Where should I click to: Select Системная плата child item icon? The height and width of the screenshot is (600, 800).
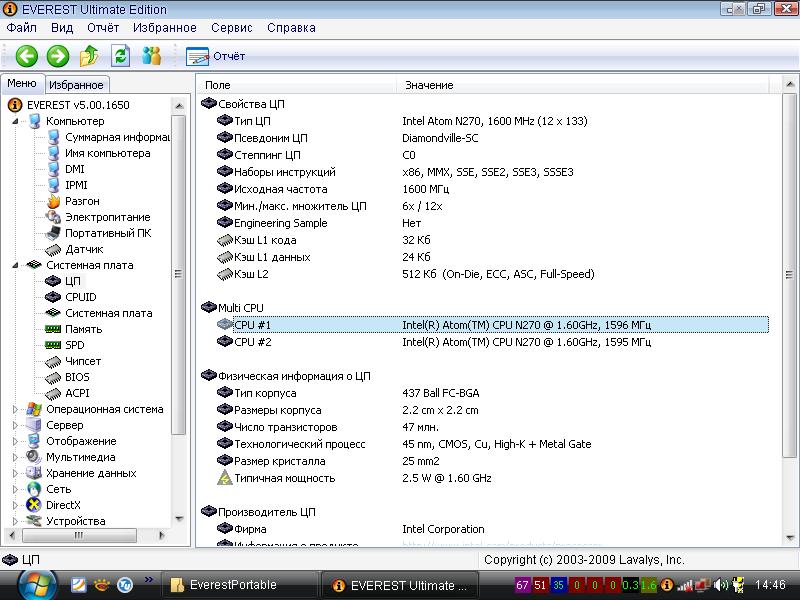[x=53, y=313]
